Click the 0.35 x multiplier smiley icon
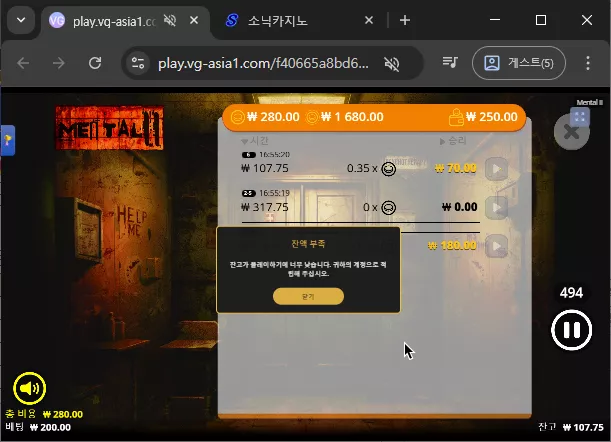The width and height of the screenshot is (611, 442). pyautogui.click(x=388, y=169)
